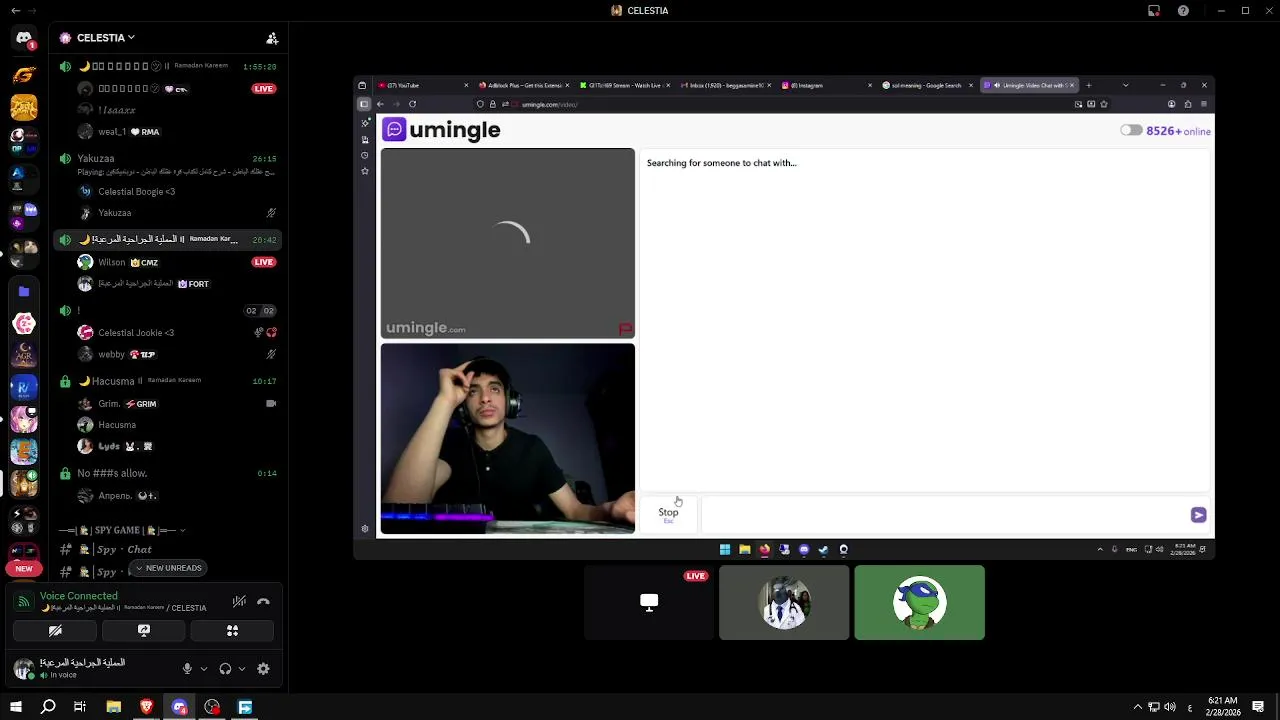Open new browser tab plus button
The width and height of the screenshot is (1280, 720).
(x=1089, y=85)
